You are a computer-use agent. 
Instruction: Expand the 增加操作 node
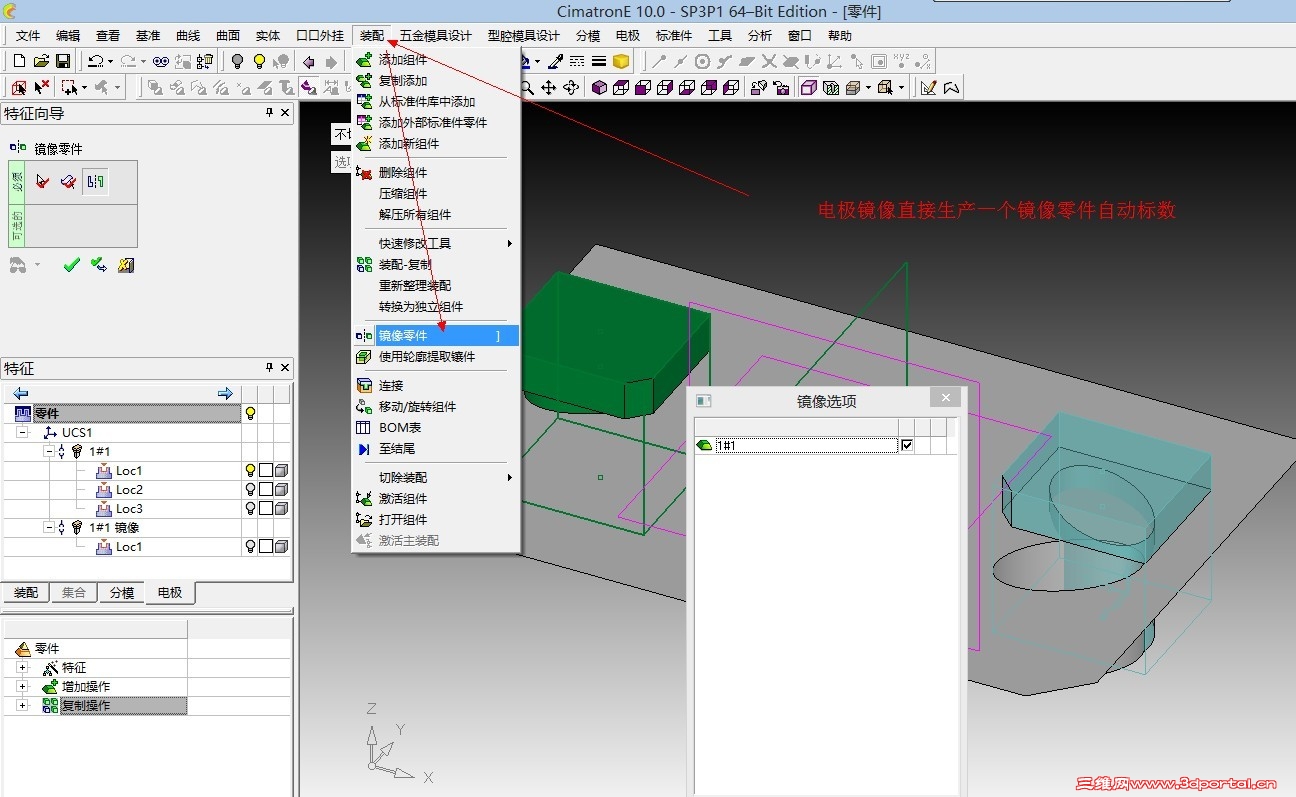click(22, 686)
